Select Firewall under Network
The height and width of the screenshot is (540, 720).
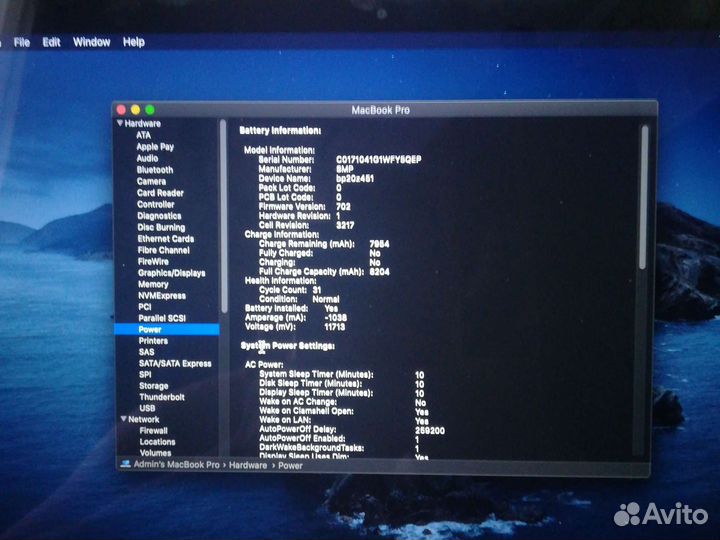tap(154, 430)
